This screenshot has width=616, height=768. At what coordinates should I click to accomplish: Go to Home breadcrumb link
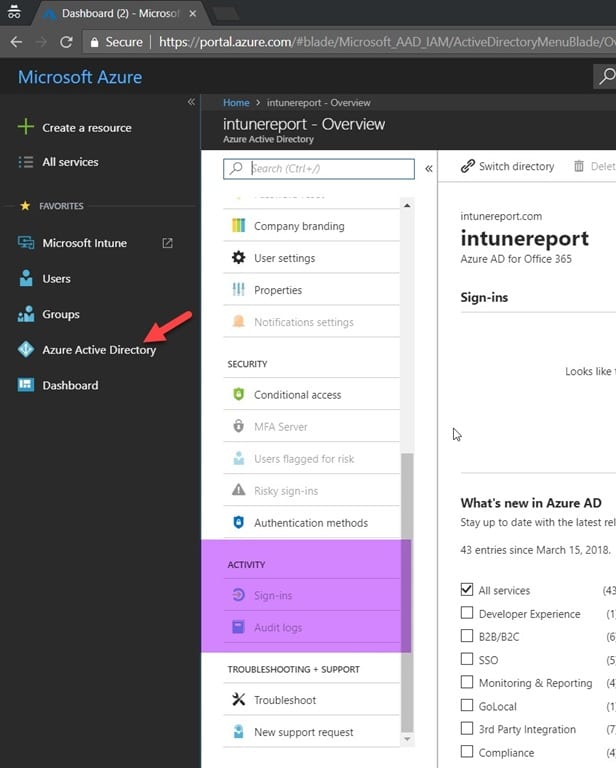tap(236, 103)
